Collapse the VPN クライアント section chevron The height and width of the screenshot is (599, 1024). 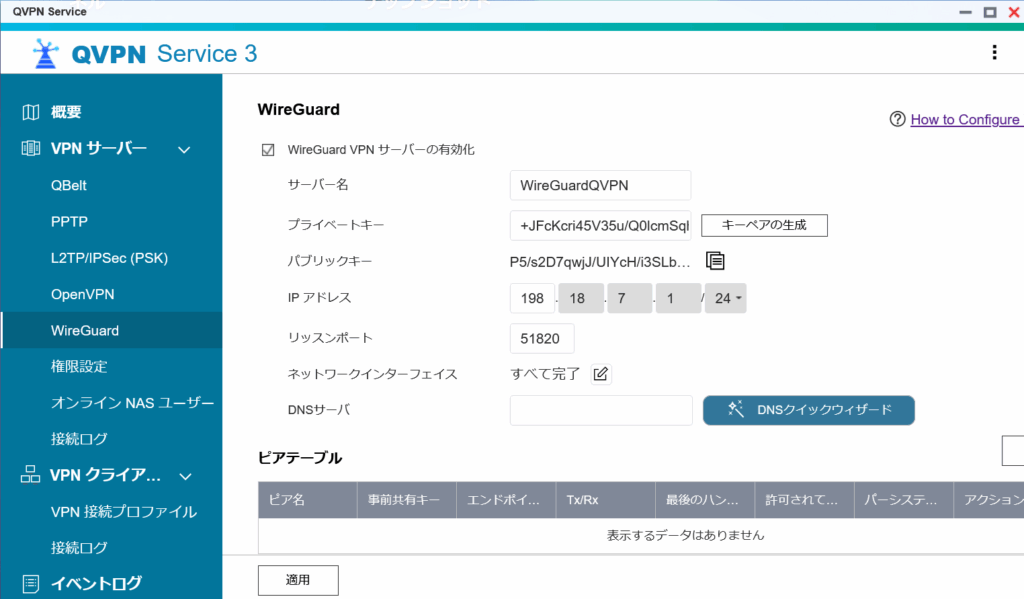(x=184, y=476)
